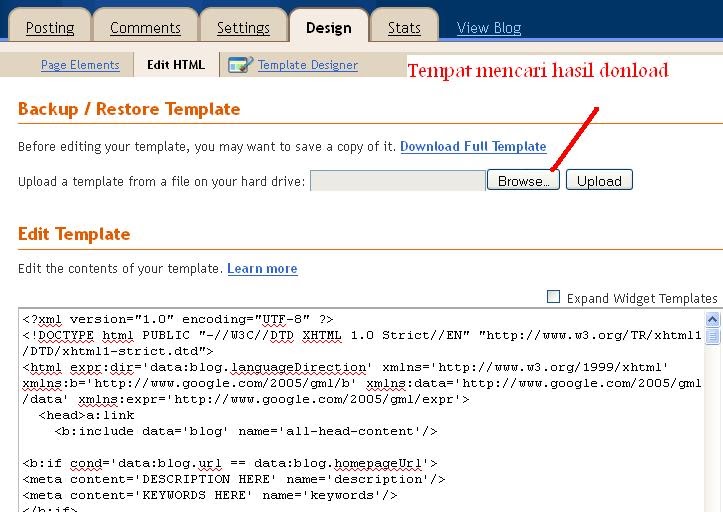The height and width of the screenshot is (512, 723).
Task: Click the Backup / Restore Template heading
Action: [x=129, y=109]
